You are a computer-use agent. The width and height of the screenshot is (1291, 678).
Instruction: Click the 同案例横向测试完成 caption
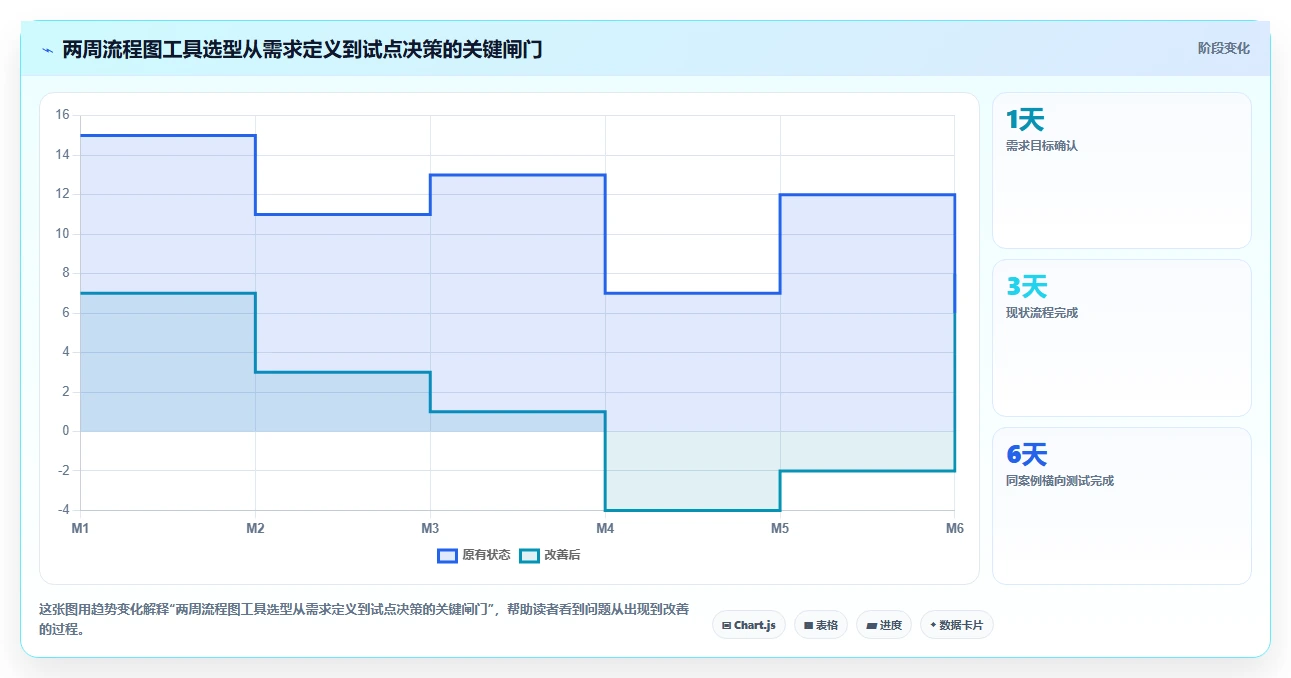[x=1060, y=481]
